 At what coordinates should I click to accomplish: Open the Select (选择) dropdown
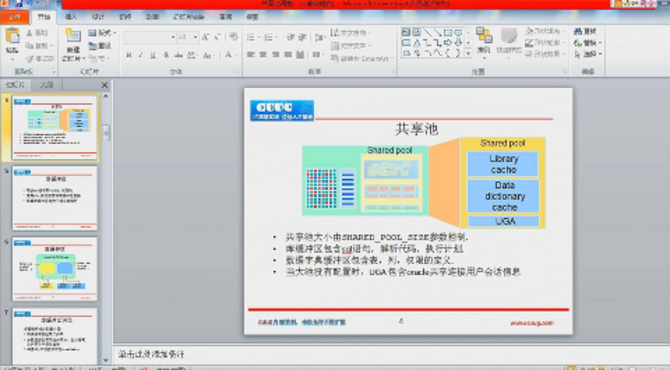(x=588, y=54)
